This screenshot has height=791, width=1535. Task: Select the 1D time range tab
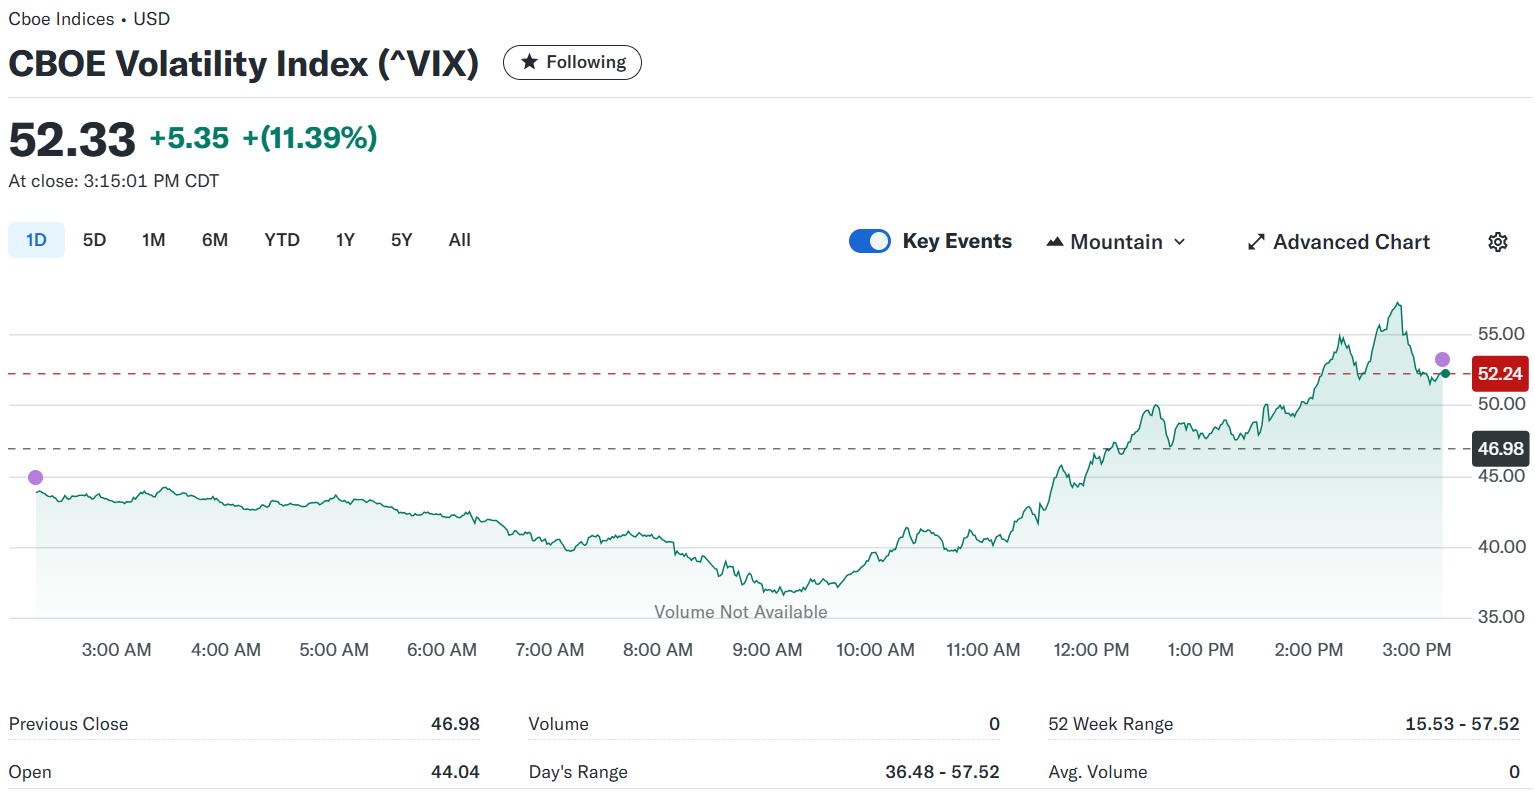(36, 240)
